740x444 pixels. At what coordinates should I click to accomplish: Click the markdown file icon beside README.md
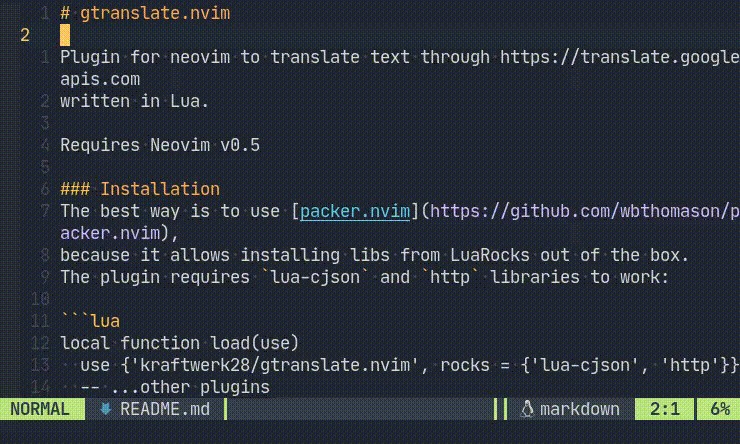[105, 409]
